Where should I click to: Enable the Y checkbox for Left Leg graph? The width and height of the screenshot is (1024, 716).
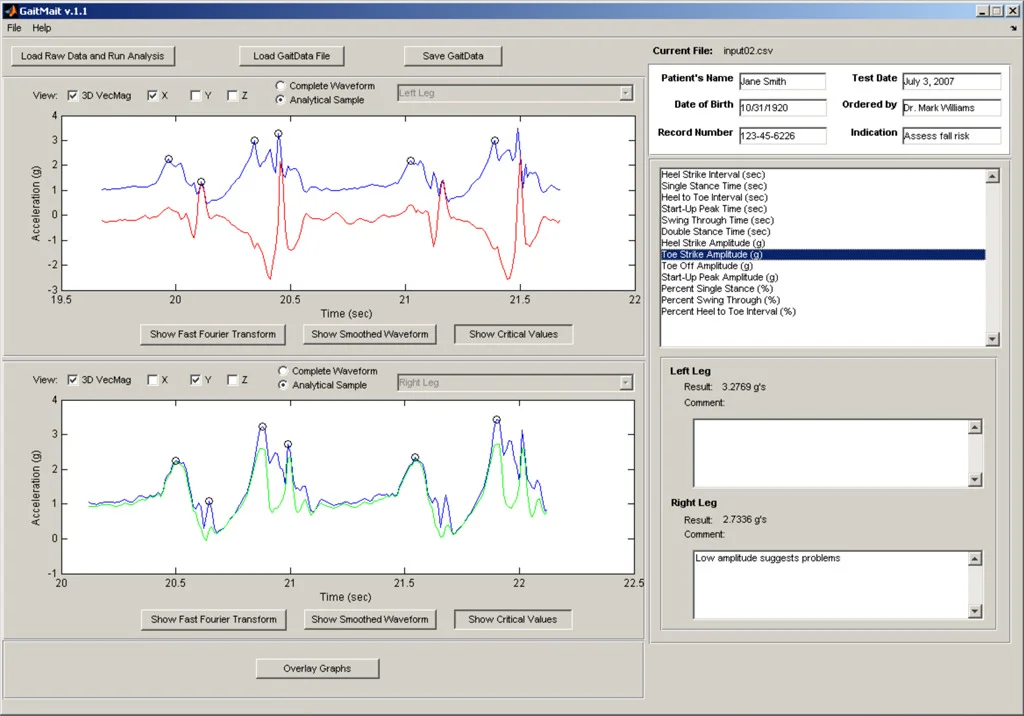[x=195, y=95]
